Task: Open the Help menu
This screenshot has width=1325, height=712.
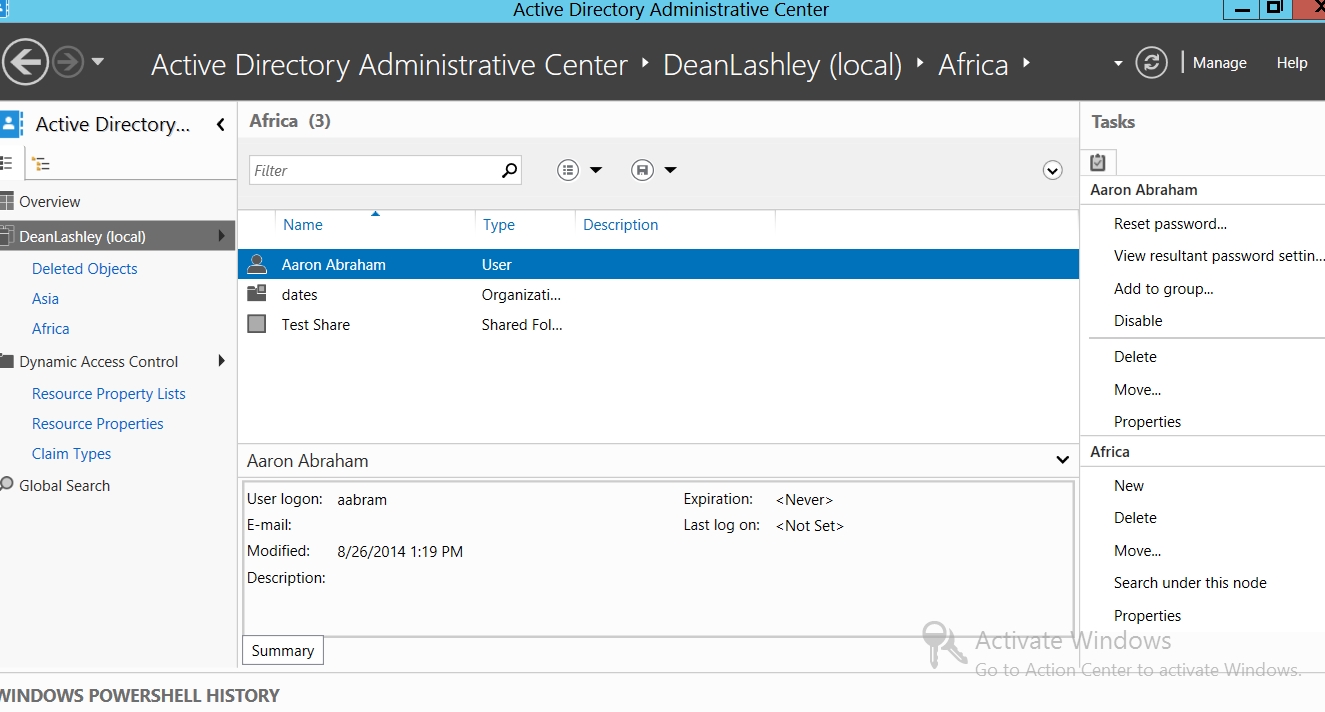Action: tap(1292, 63)
